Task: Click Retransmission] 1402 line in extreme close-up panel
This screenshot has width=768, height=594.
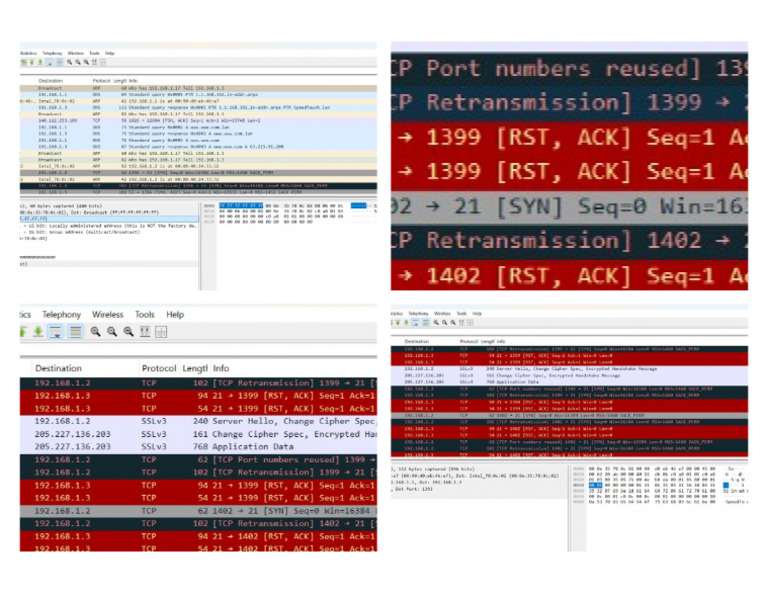Action: (569, 241)
